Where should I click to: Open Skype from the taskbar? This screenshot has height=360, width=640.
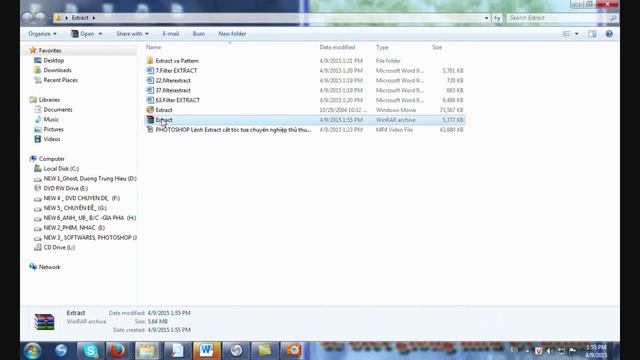coord(90,351)
